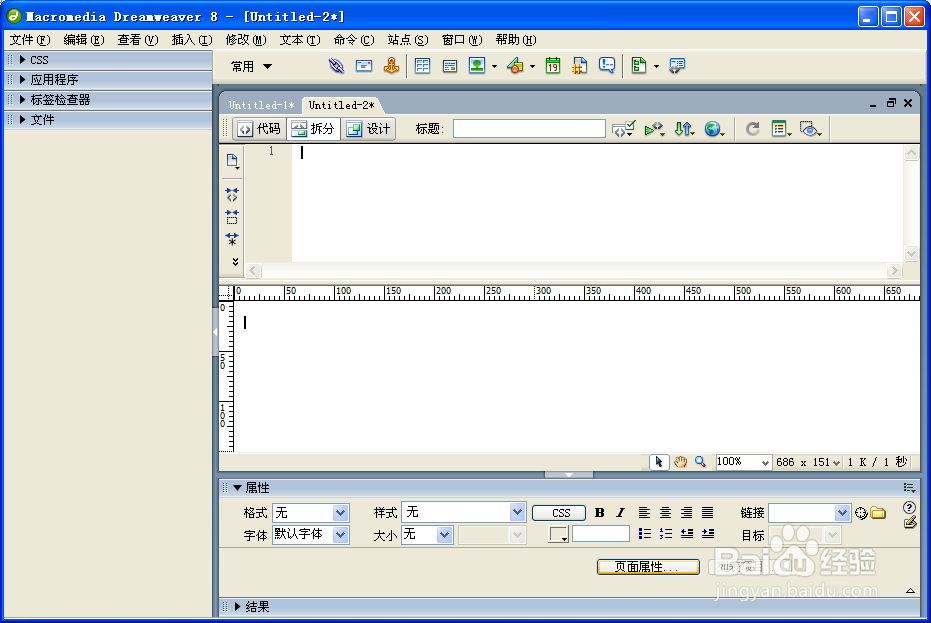The height and width of the screenshot is (623, 931).
Task: Click point-to-file target icon
Action: (861, 513)
